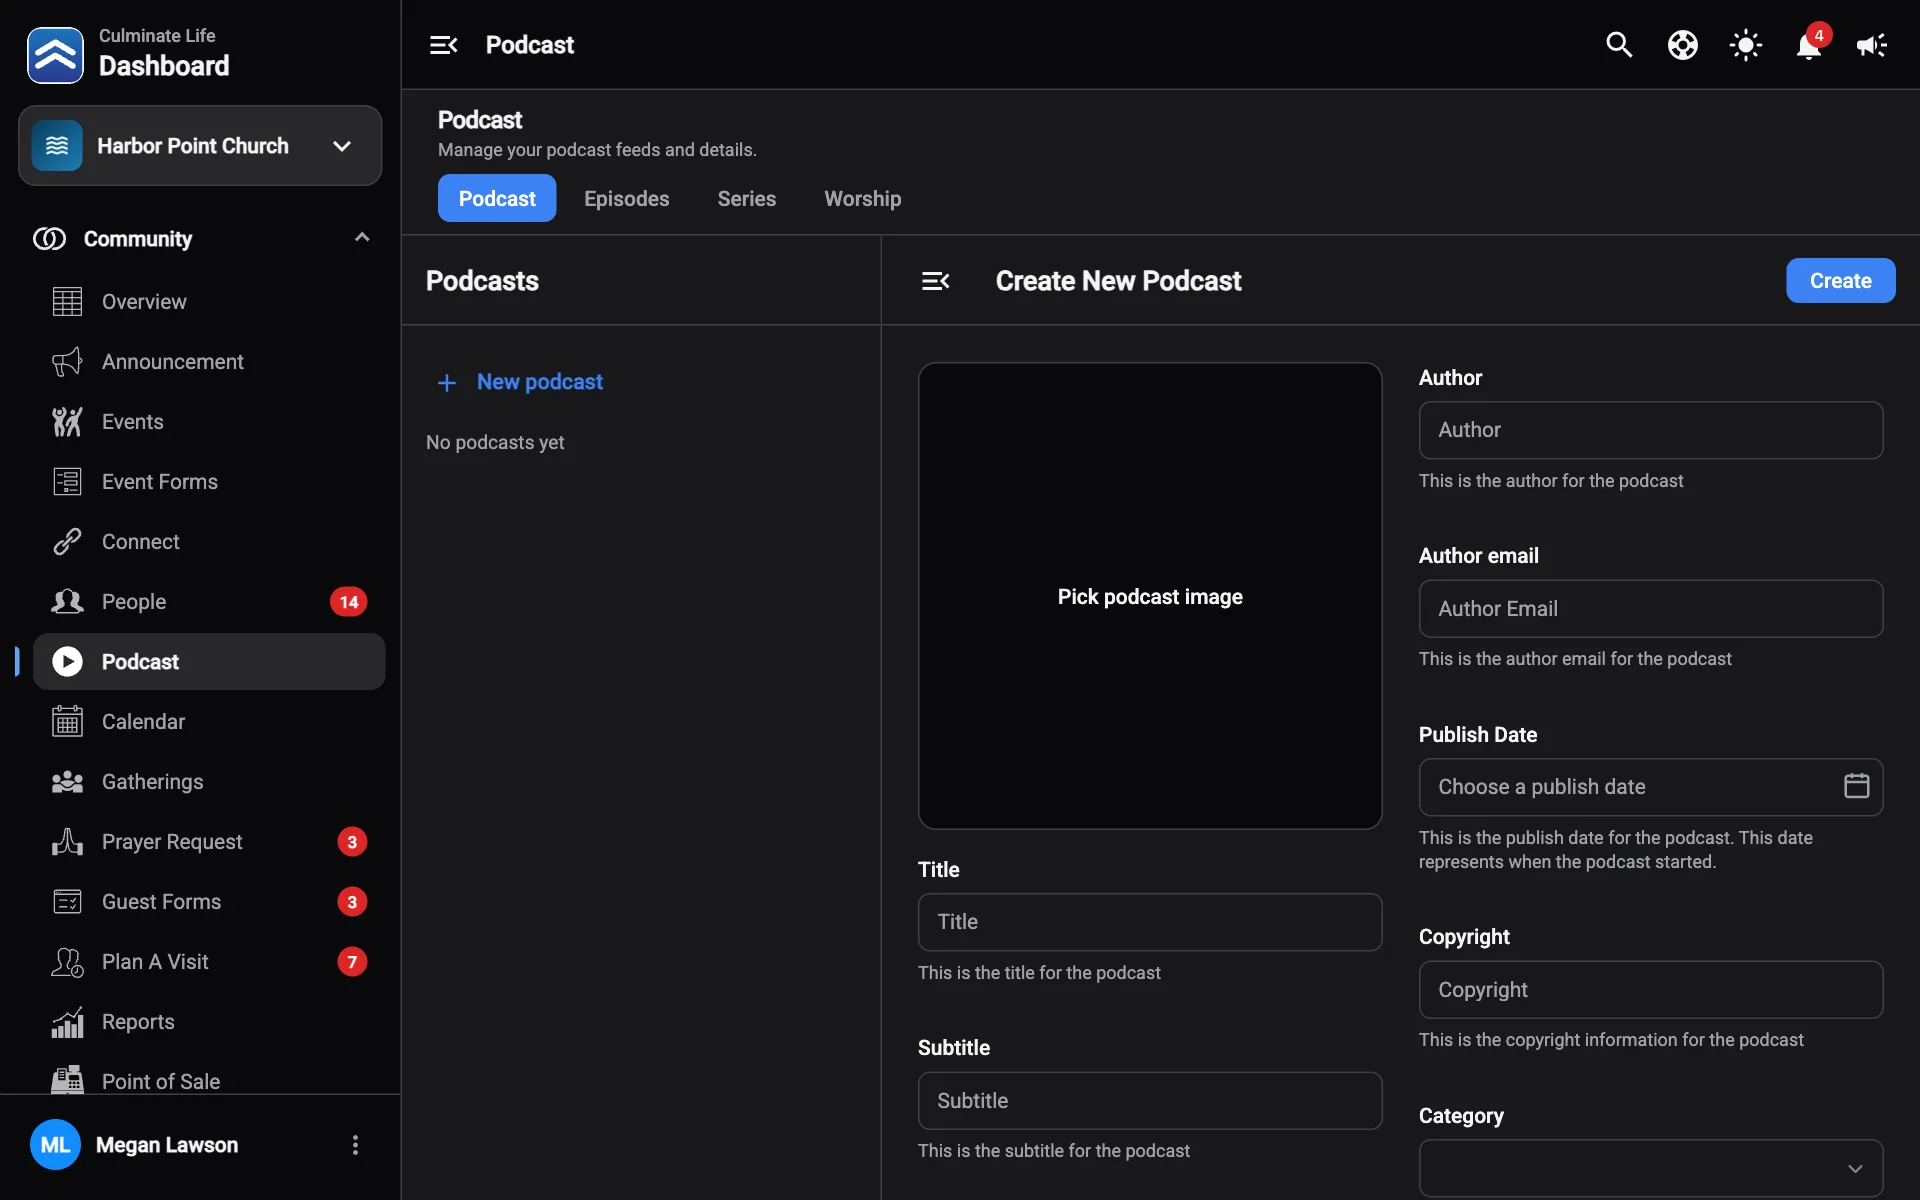Switch to the Worship tab

(862, 198)
